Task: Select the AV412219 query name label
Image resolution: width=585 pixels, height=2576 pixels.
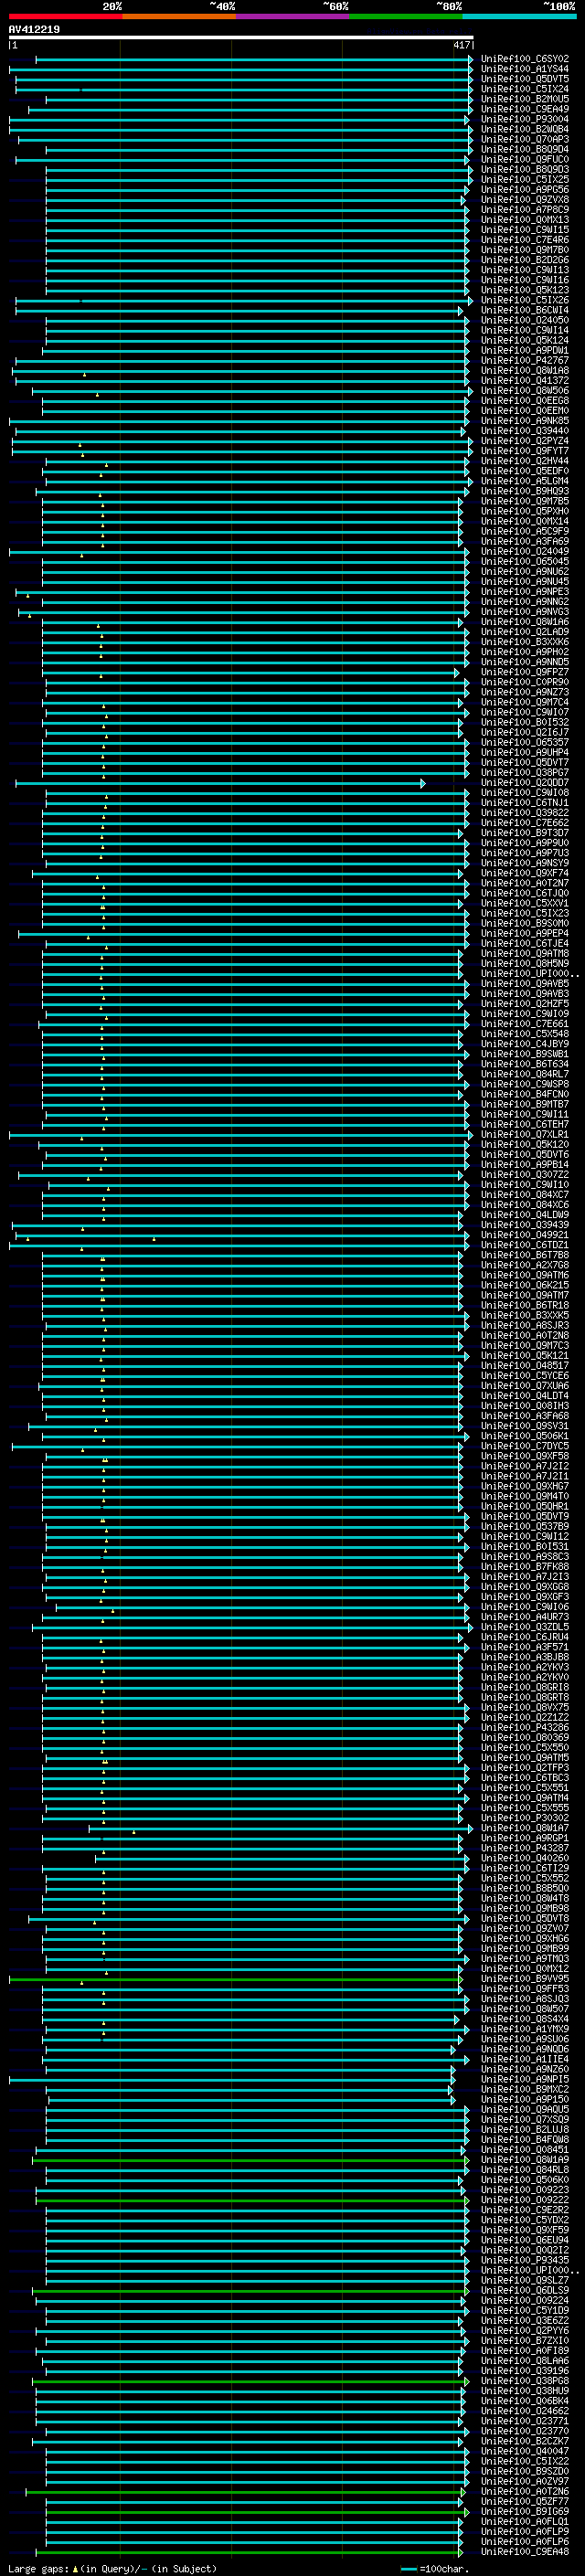Action: [x=34, y=30]
